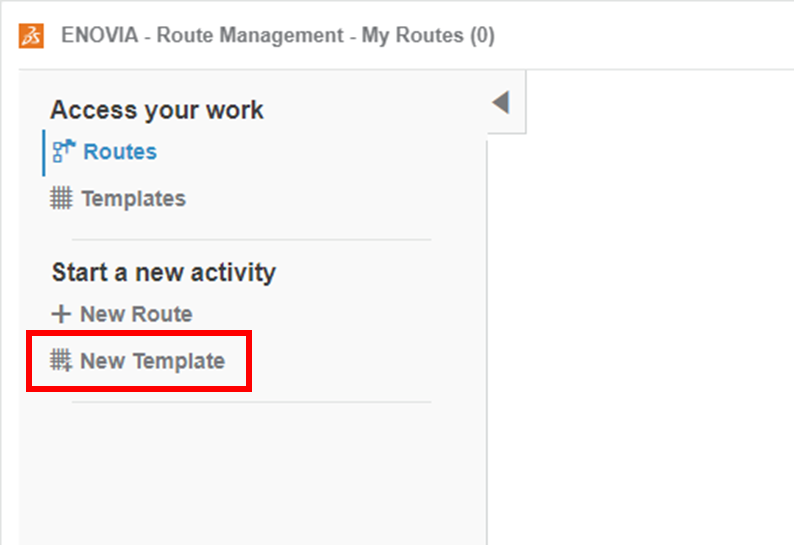Start a New Route

point(136,314)
